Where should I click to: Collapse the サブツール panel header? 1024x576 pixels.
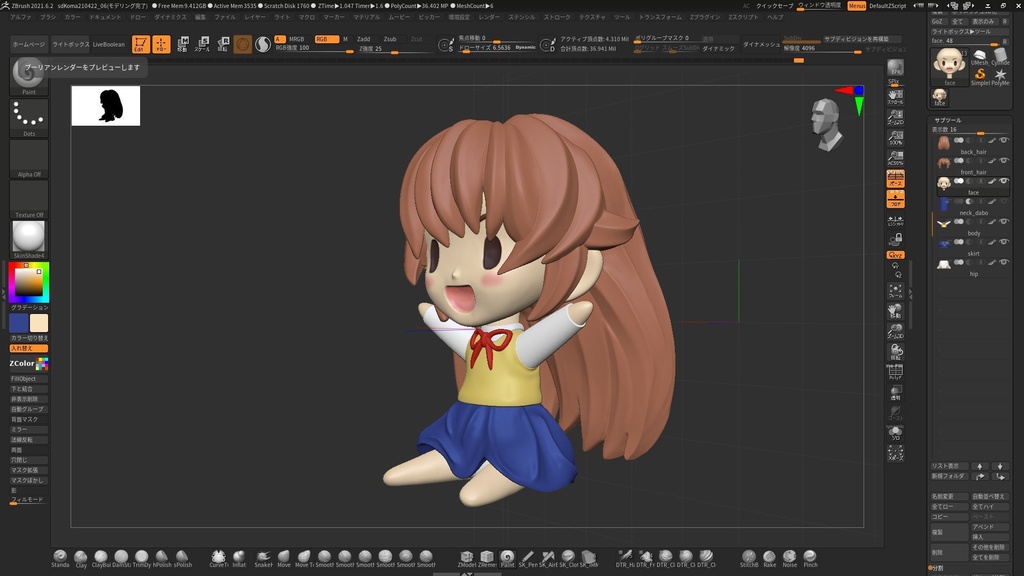(950, 120)
